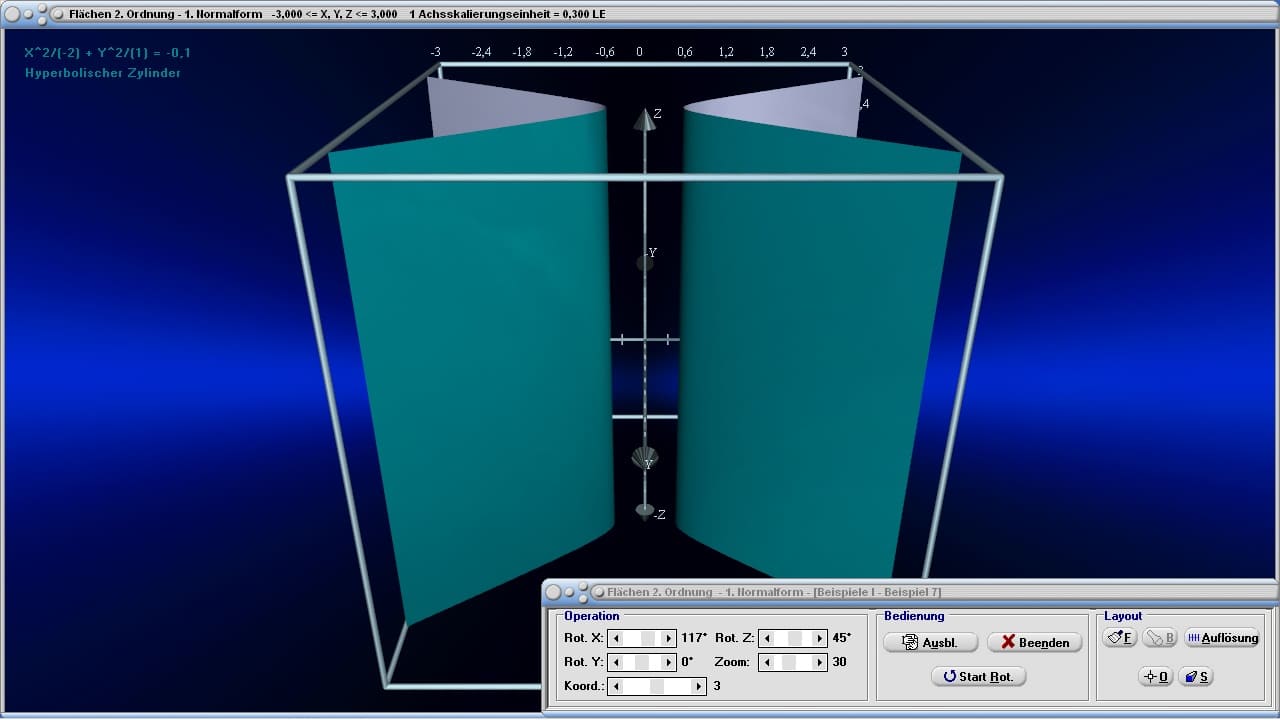Decrease Rot. Z with its left arrow
Image resolution: width=1280 pixels, height=720 pixels.
pyautogui.click(x=767, y=638)
